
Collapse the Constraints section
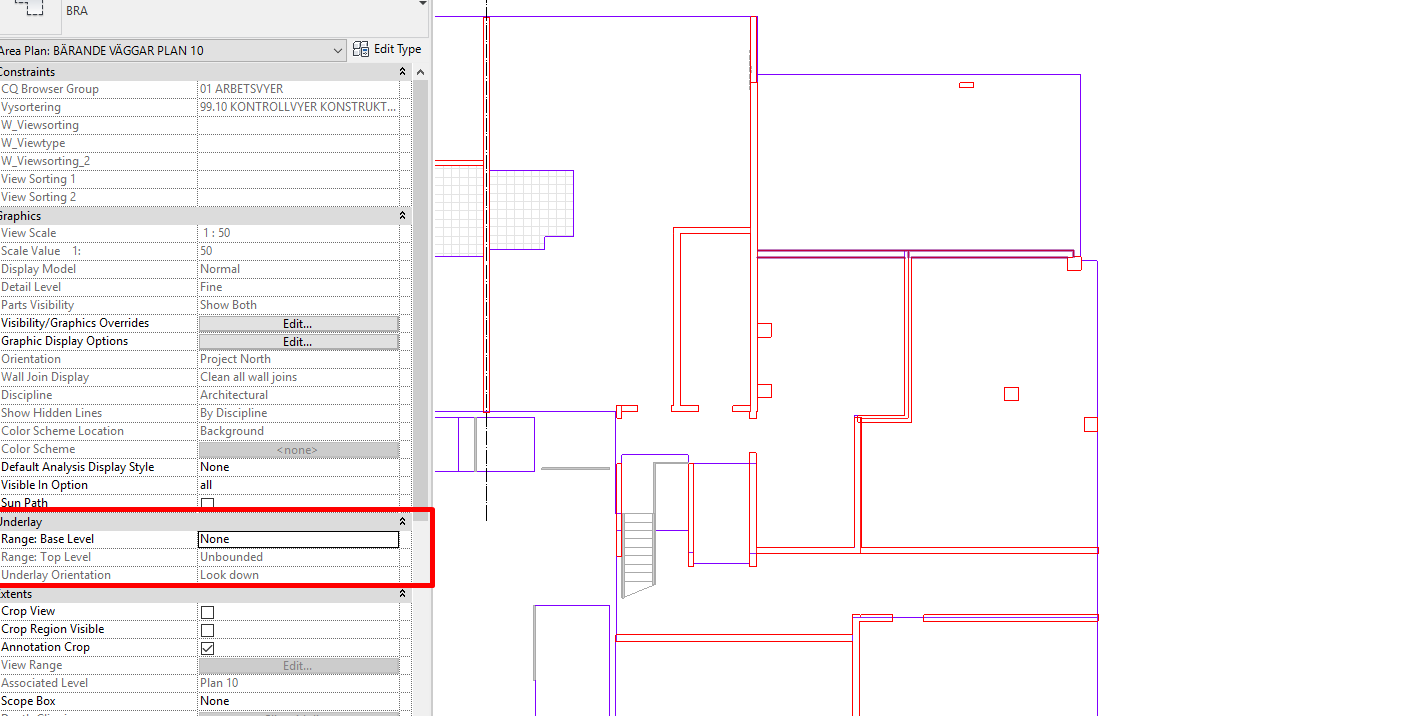[x=402, y=71]
